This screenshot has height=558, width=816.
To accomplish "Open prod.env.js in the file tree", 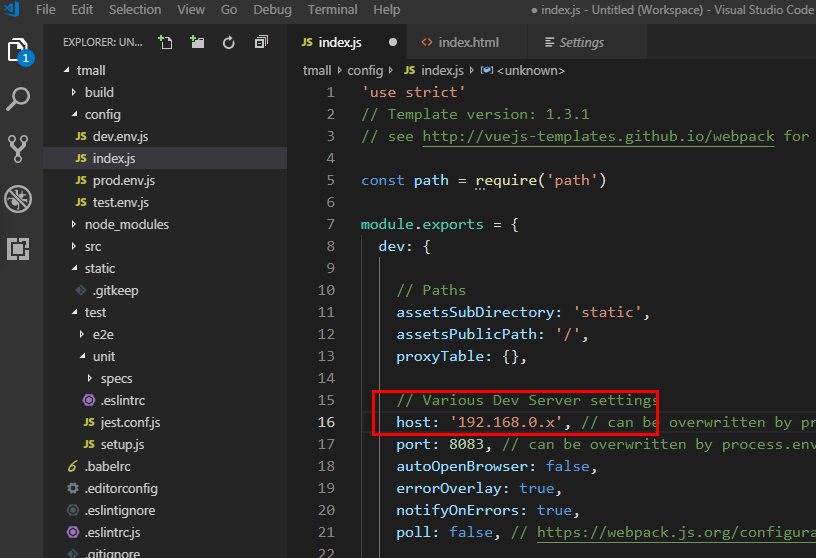I will pyautogui.click(x=123, y=180).
